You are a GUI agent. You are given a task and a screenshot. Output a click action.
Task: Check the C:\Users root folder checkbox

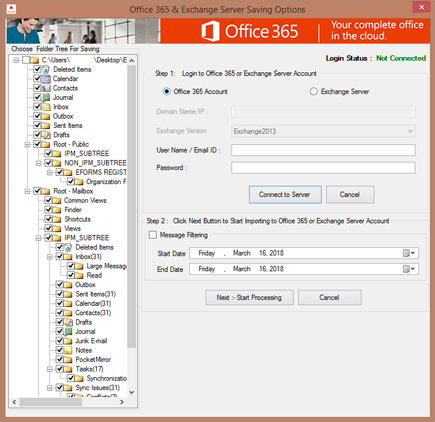pos(26,60)
